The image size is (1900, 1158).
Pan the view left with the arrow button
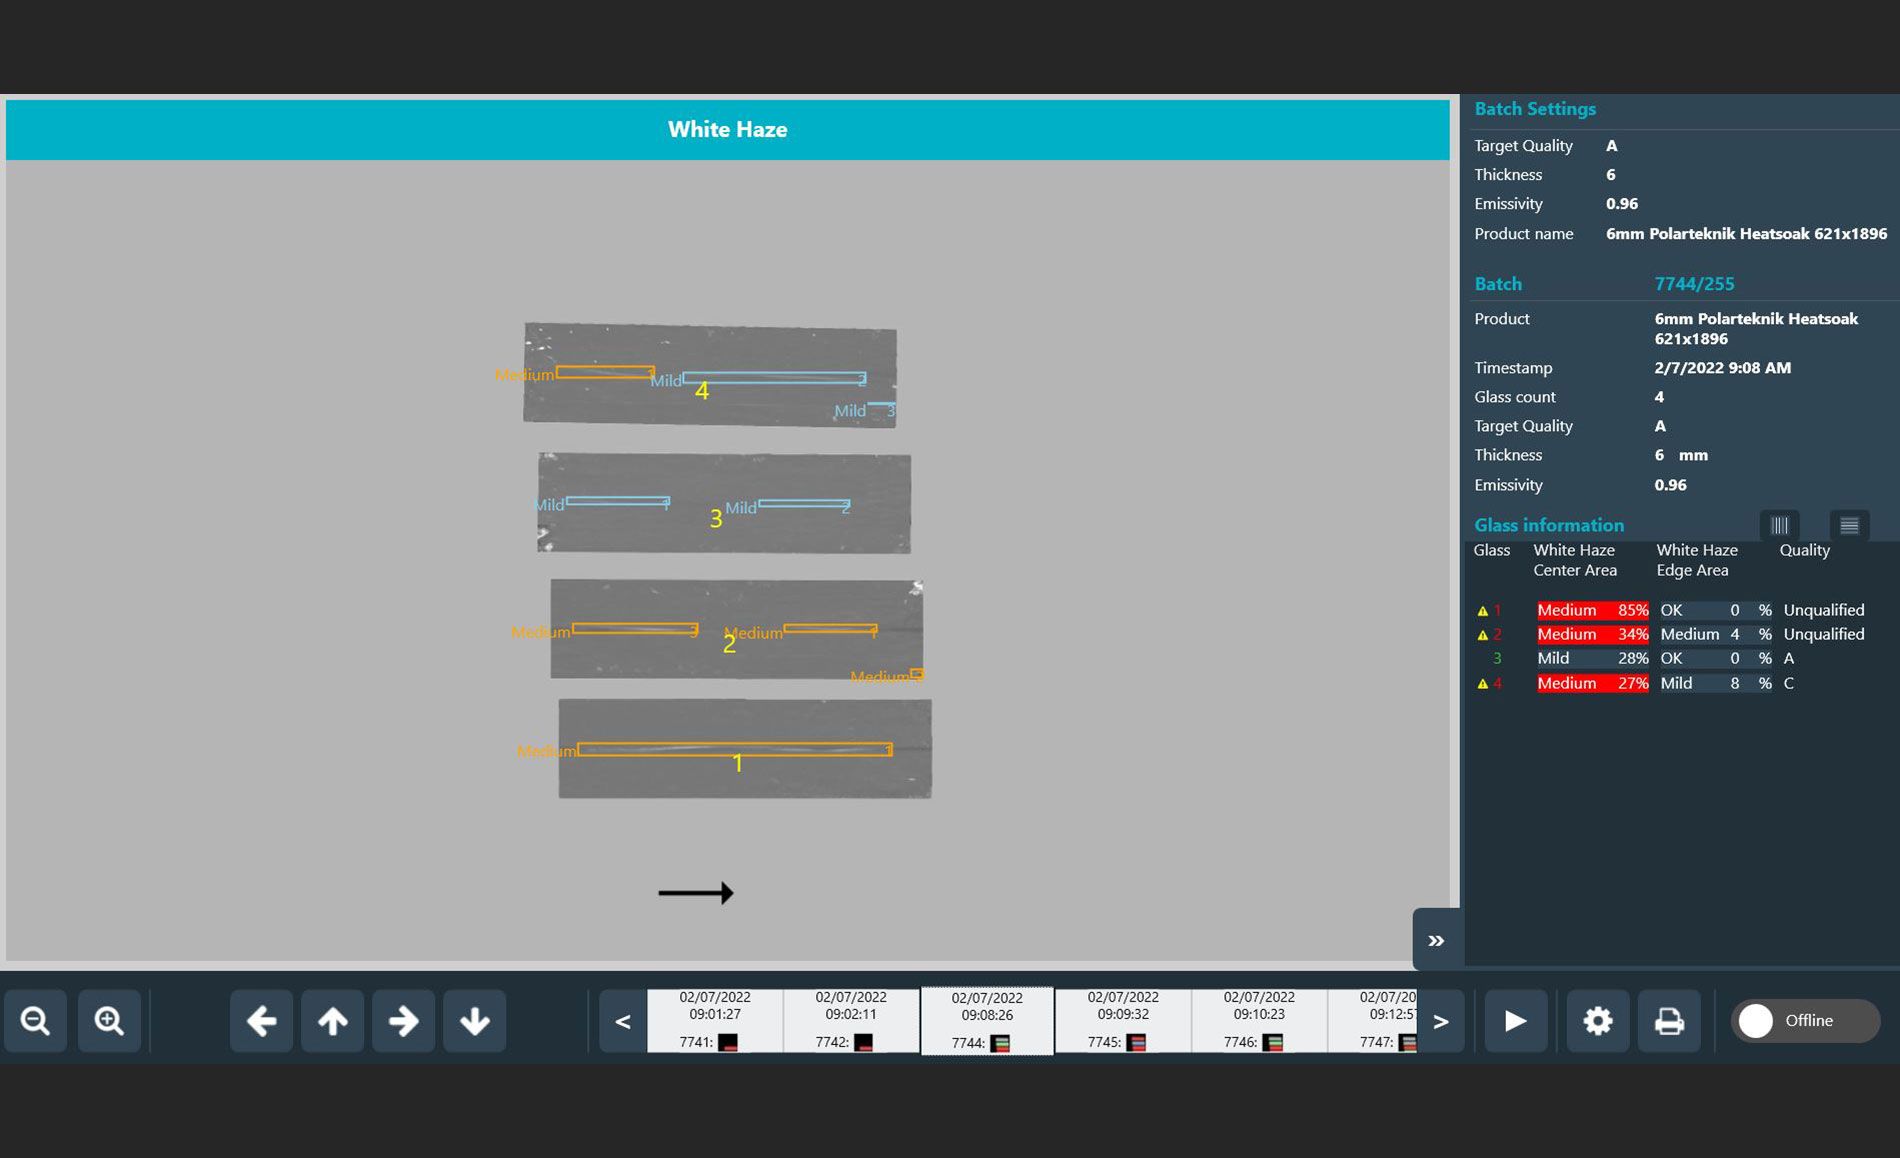(x=261, y=1021)
